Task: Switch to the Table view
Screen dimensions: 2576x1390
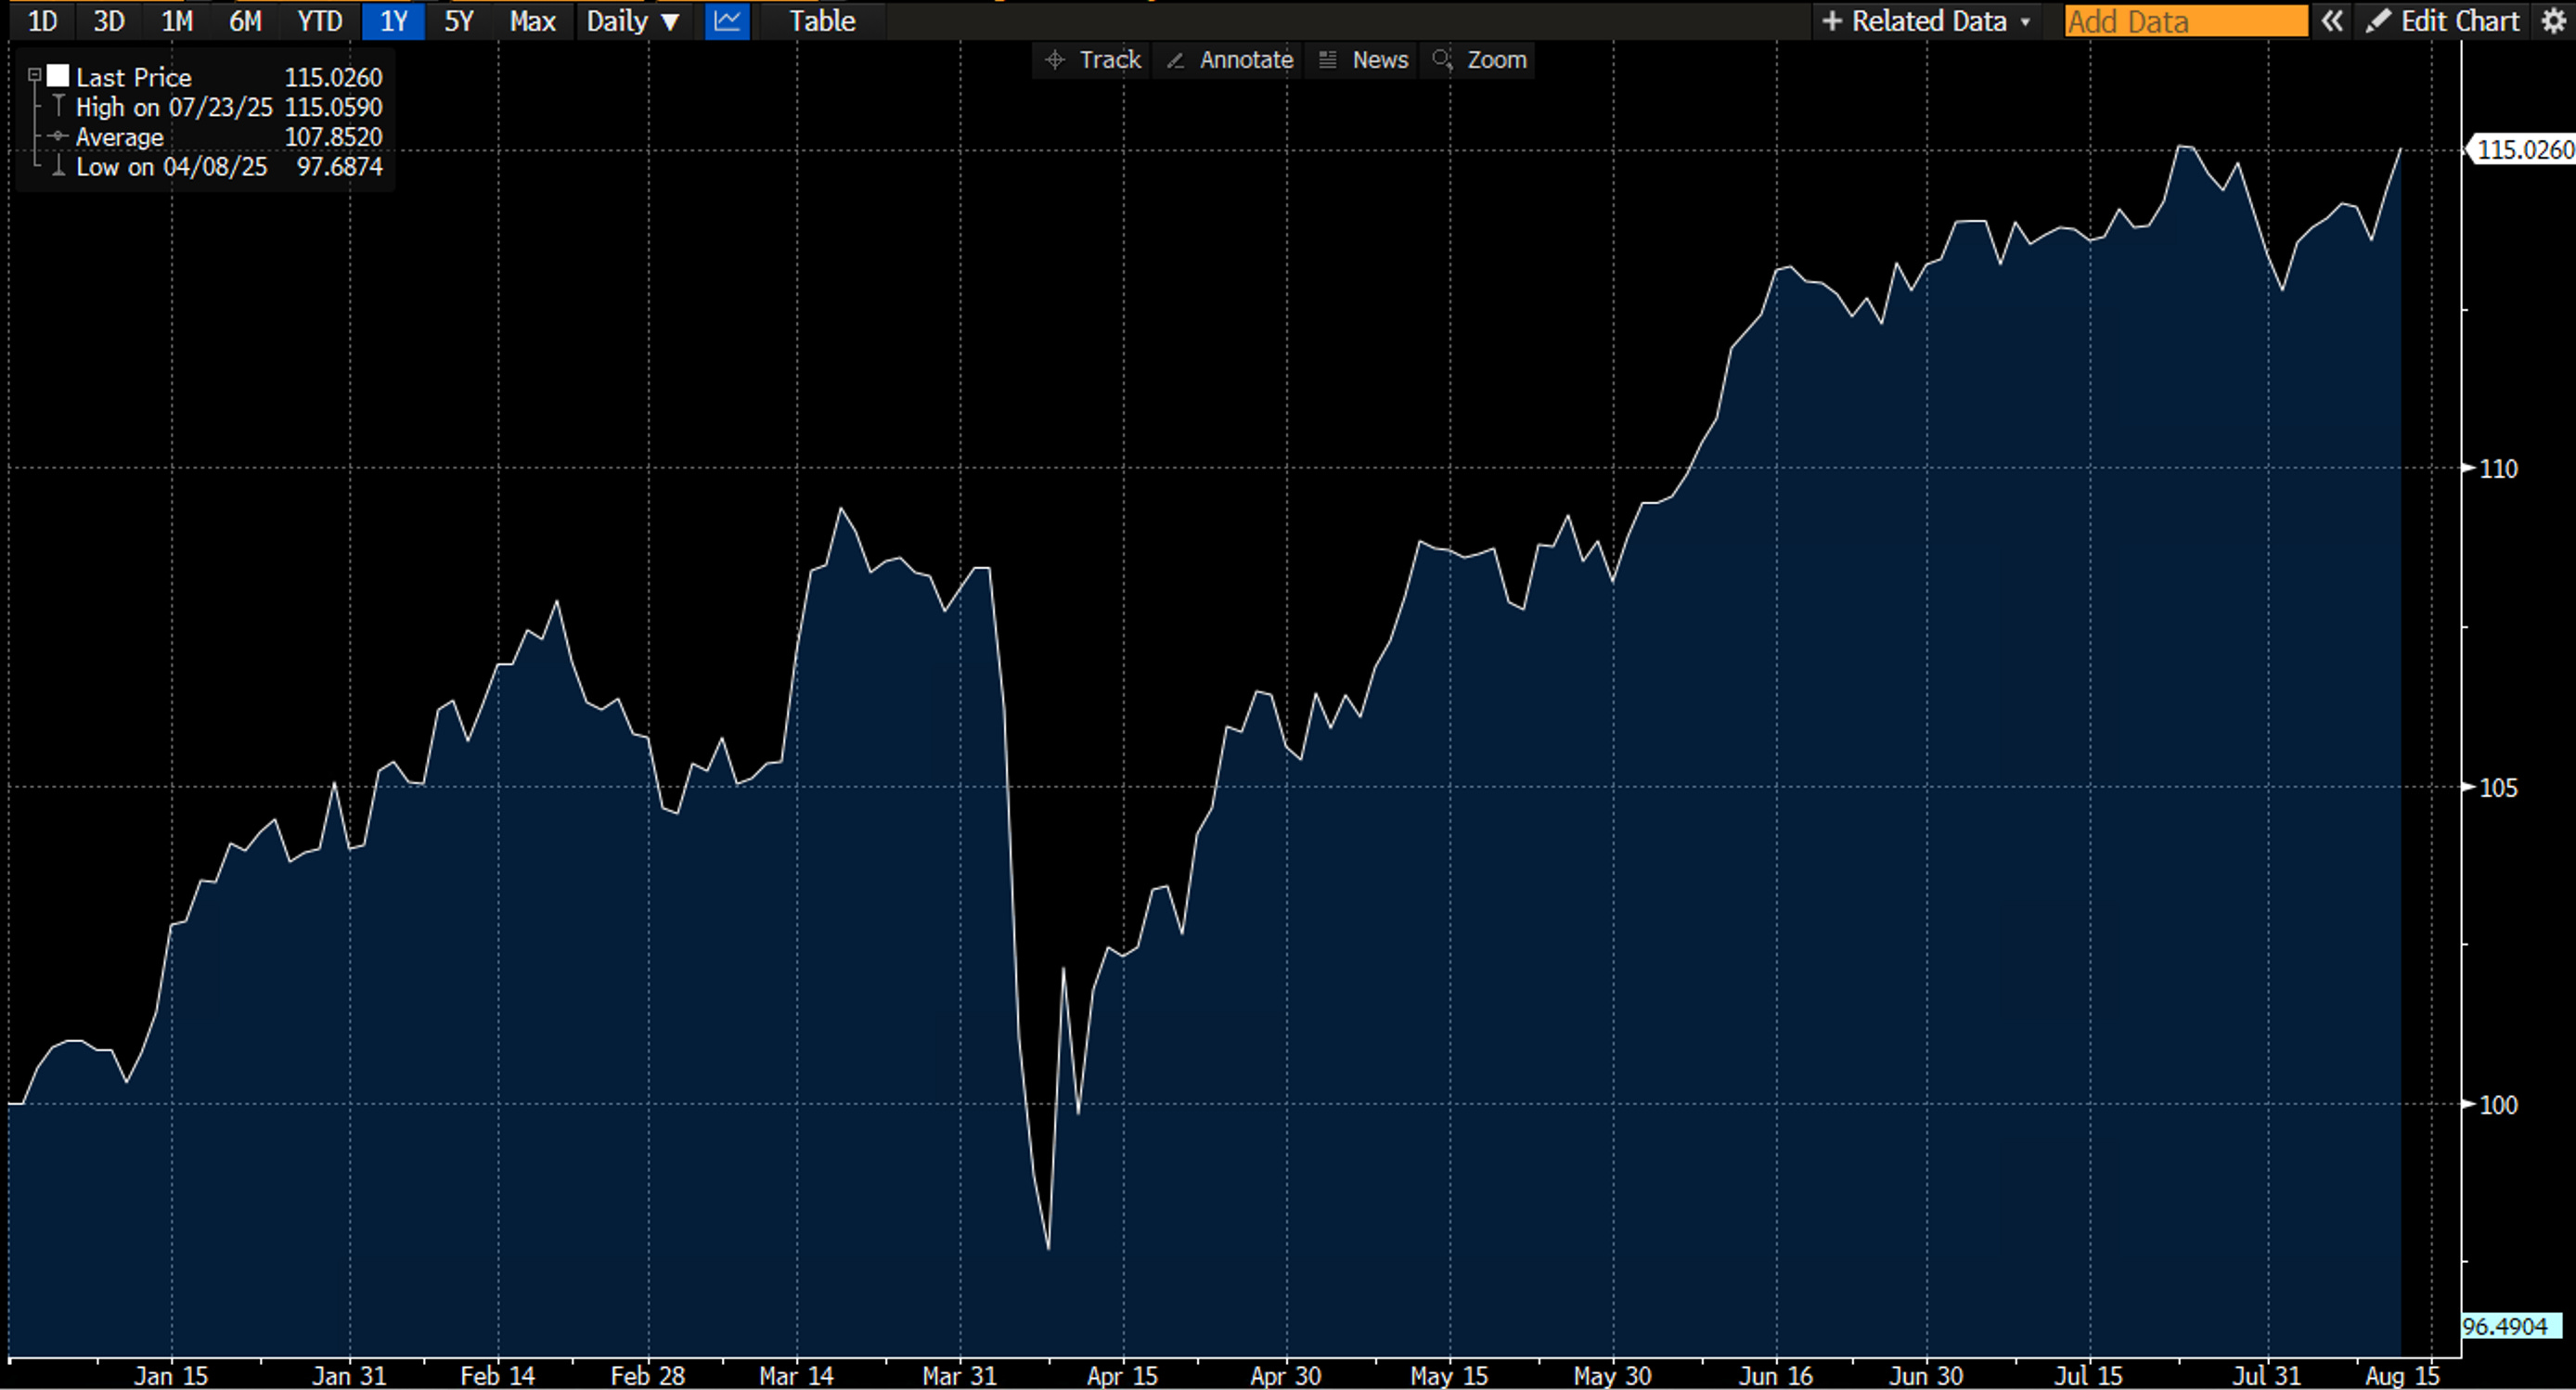Action: (822, 21)
